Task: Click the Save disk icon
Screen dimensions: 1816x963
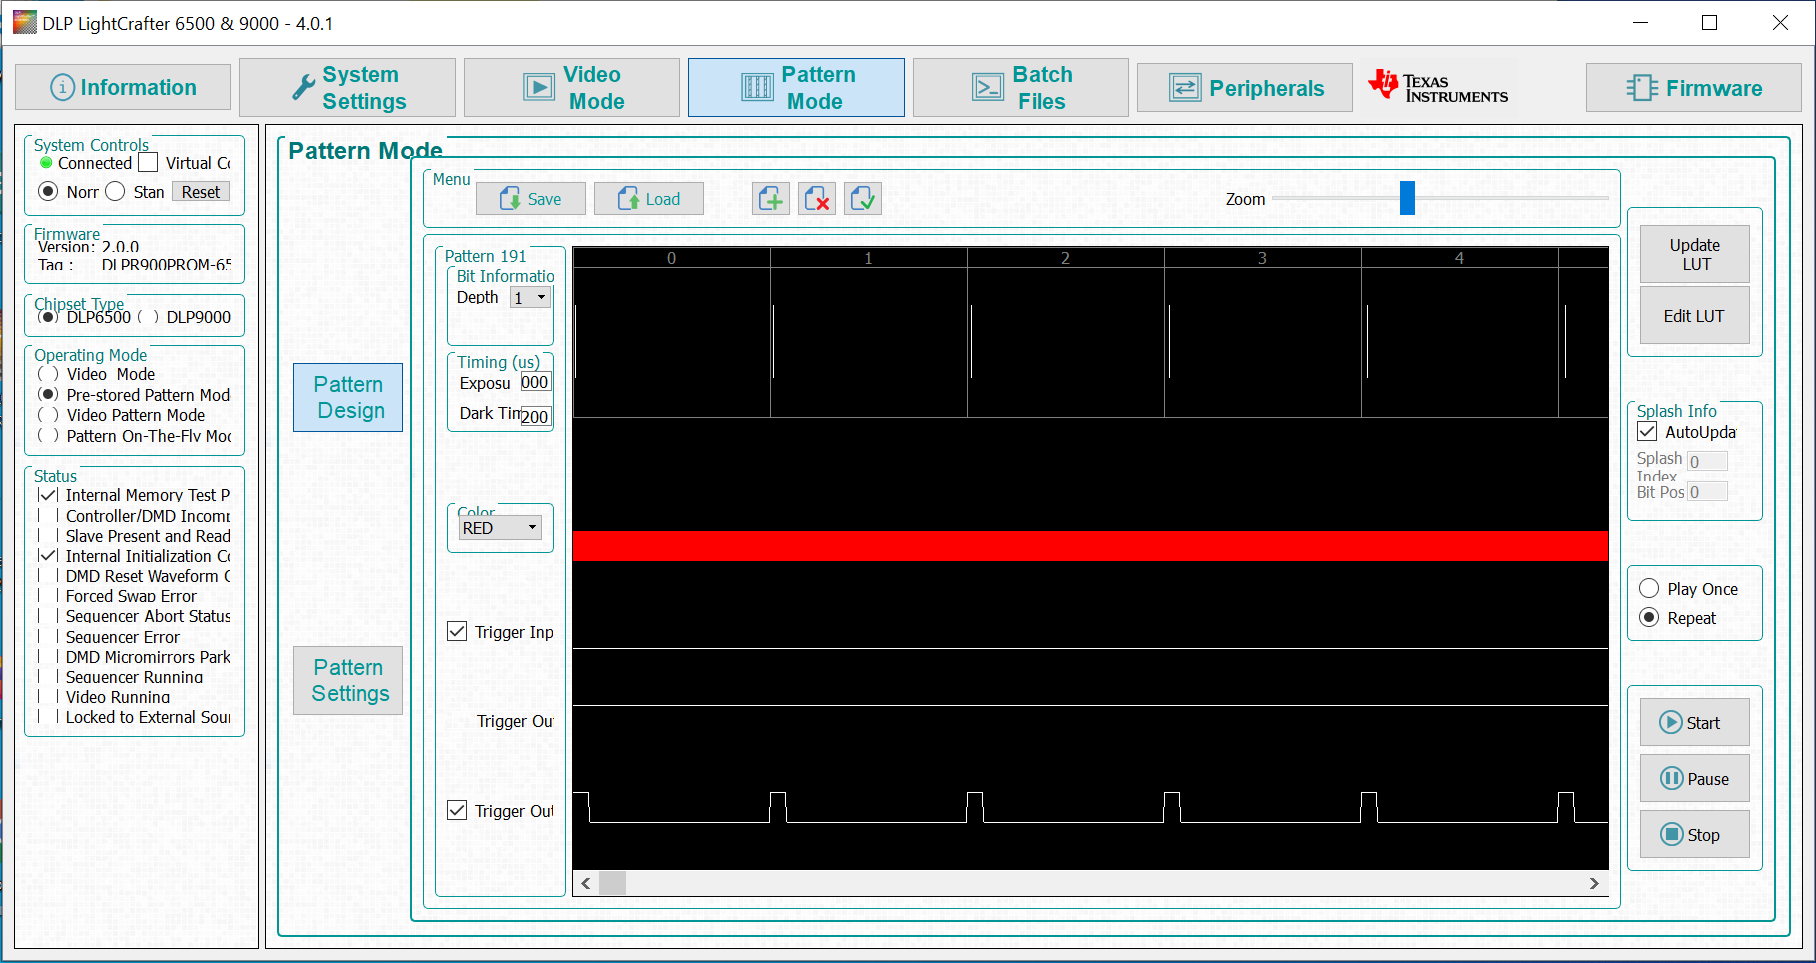Action: pos(511,199)
